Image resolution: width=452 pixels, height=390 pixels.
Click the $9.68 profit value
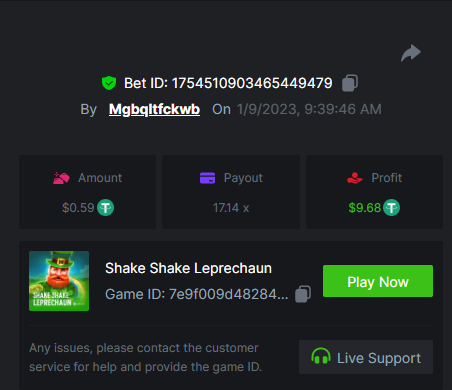point(365,208)
